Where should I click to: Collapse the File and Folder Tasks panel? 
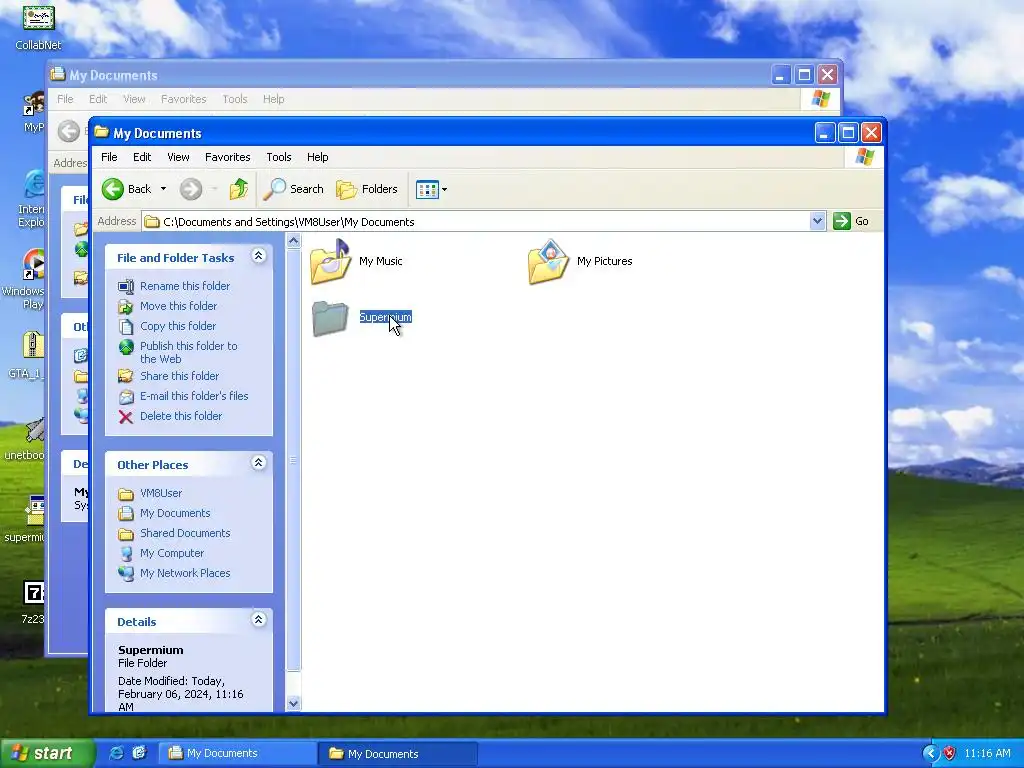point(259,256)
